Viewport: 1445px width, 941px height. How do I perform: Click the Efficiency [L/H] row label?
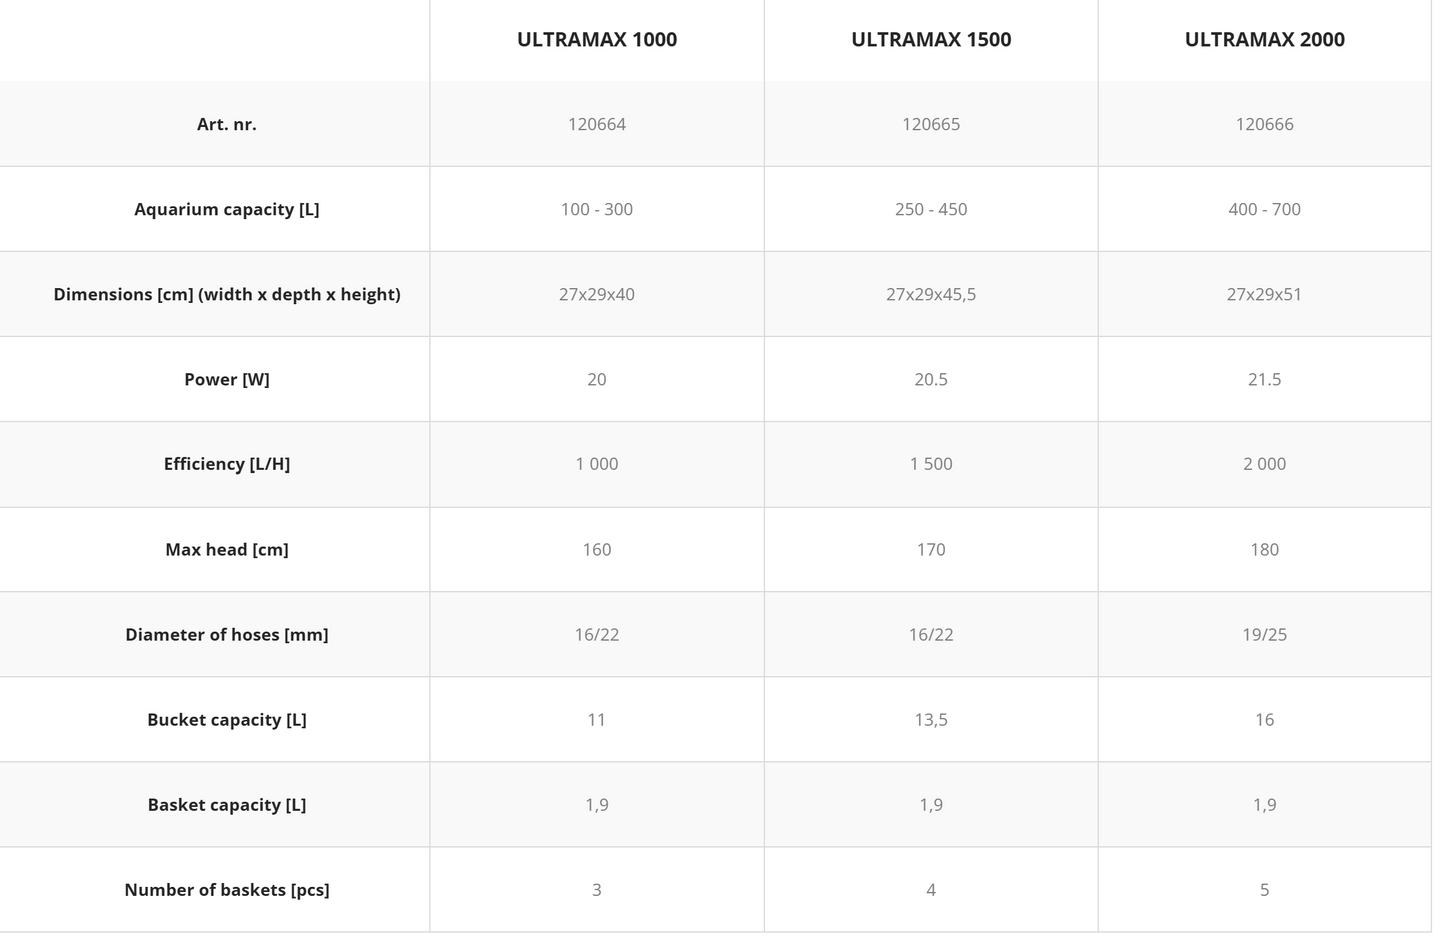click(227, 464)
